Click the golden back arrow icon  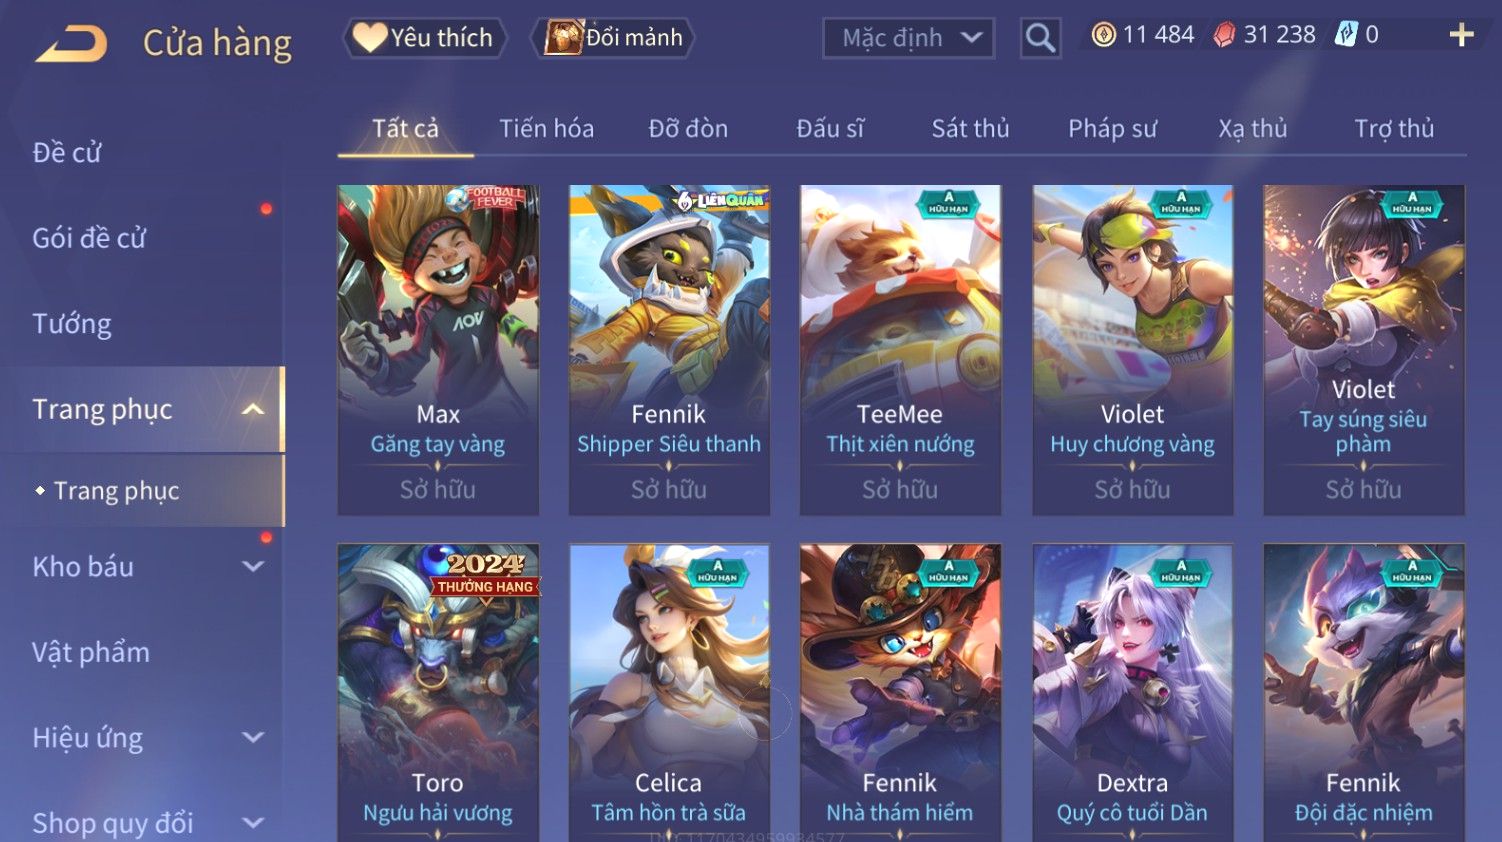(x=71, y=45)
